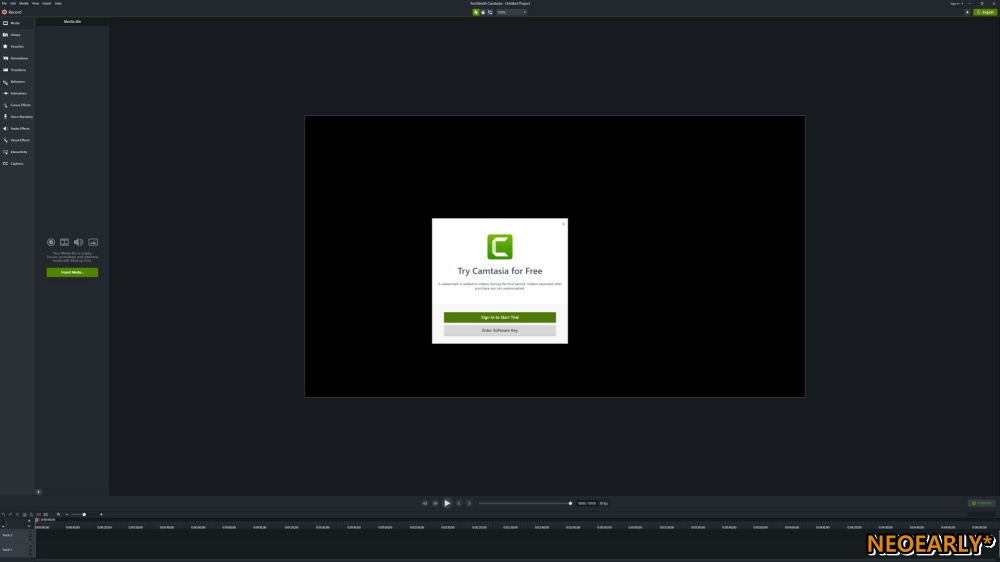Select the Track 1 header
Screen dimensions: 1000x562
click(17, 549)
